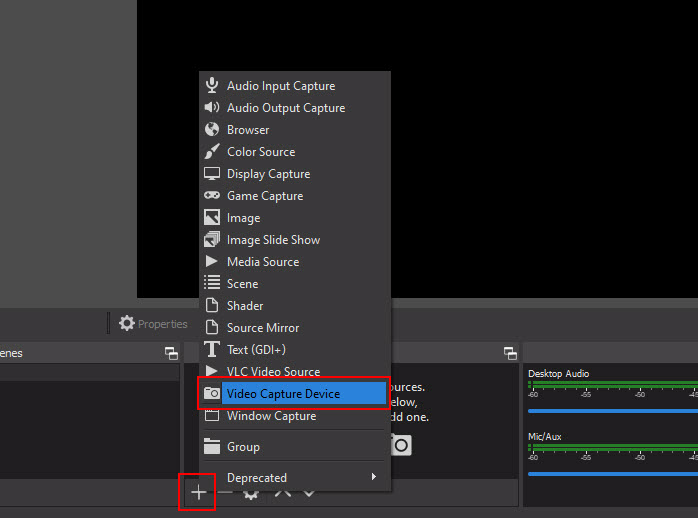Screen dimensions: 698x518
Task: Click the globe icon beside Browser
Action: pyautogui.click(x=212, y=129)
